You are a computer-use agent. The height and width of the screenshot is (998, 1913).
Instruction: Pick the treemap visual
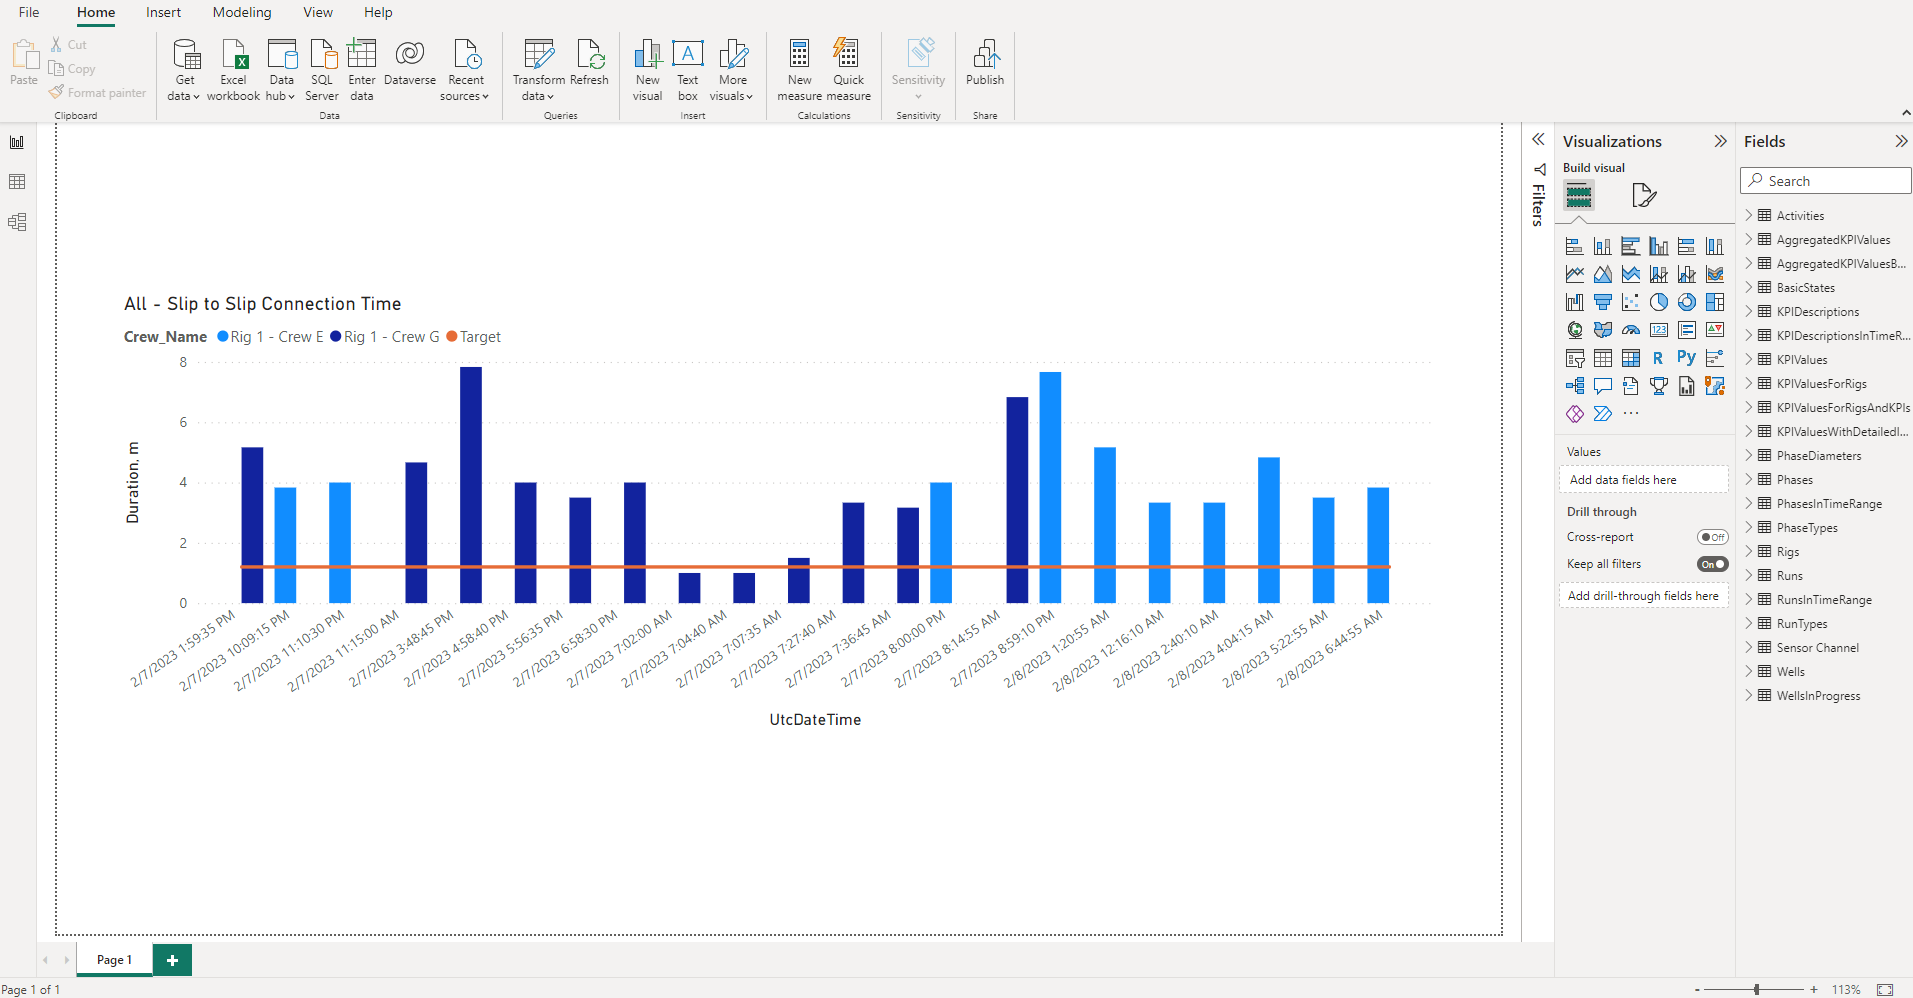[1714, 302]
